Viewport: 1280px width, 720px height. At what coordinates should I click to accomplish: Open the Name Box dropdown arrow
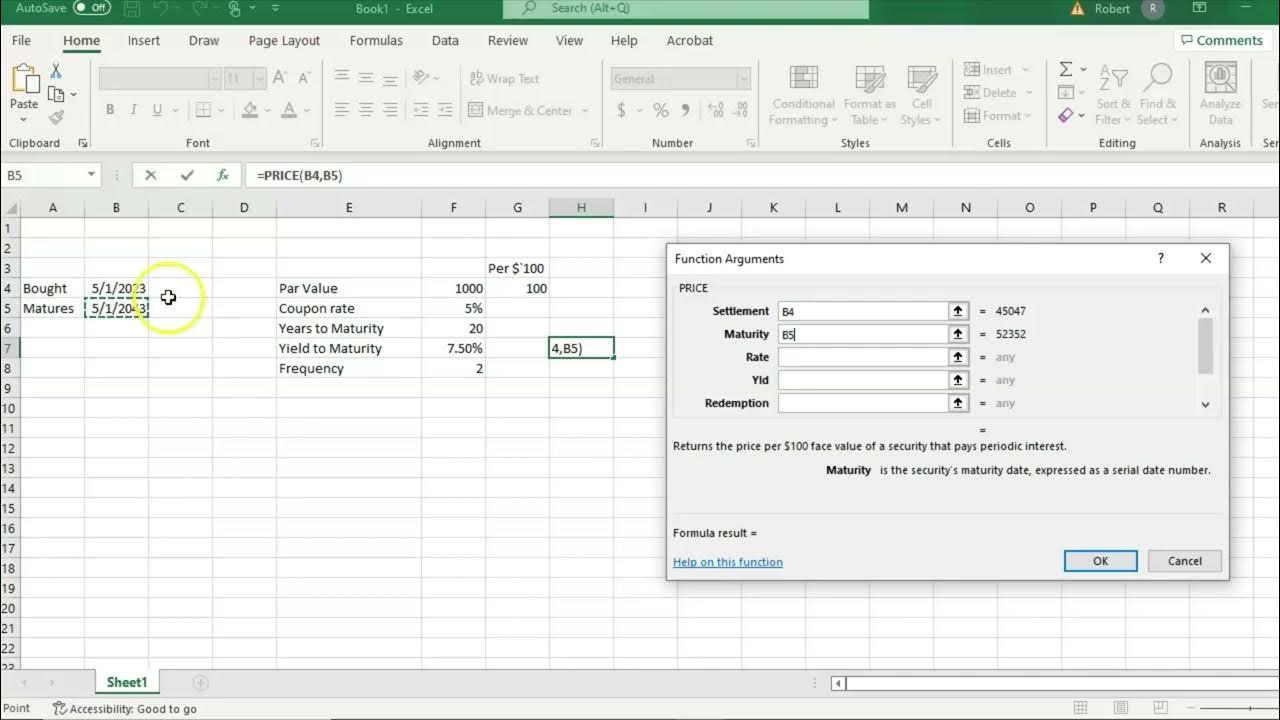[x=91, y=175]
